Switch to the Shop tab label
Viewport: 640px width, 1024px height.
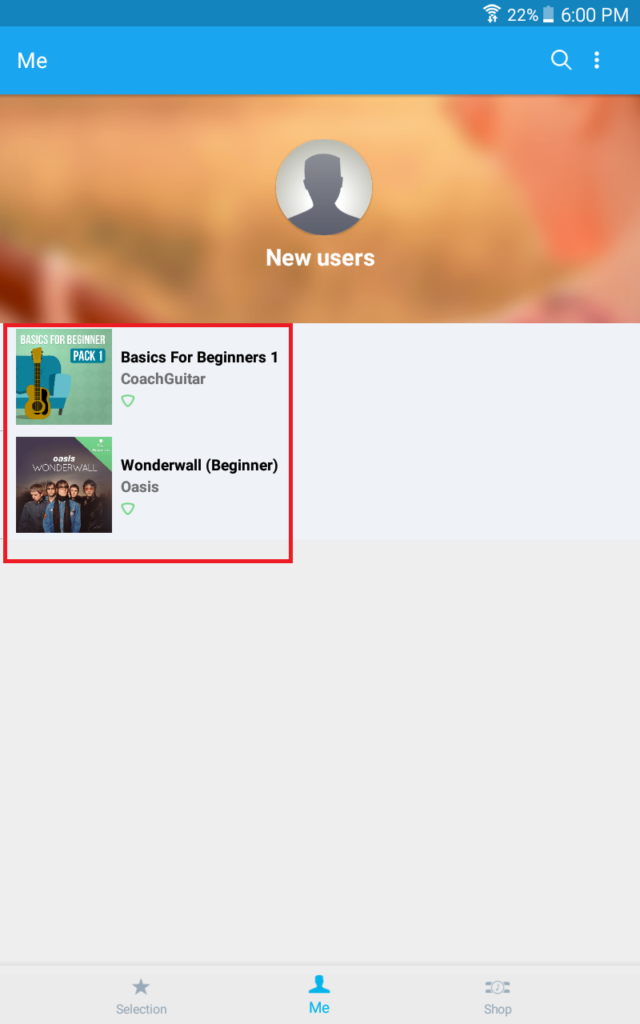[498, 1009]
